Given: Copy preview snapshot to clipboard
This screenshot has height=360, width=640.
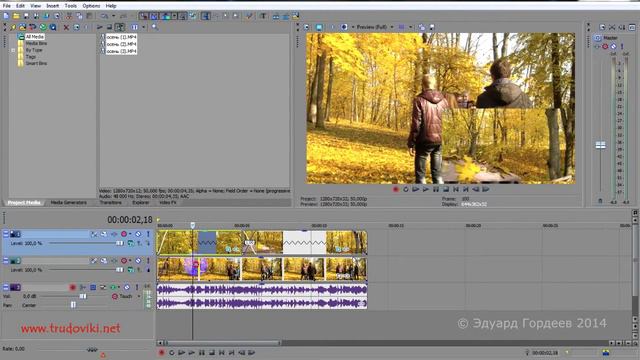Looking at the screenshot, I should (x=422, y=27).
